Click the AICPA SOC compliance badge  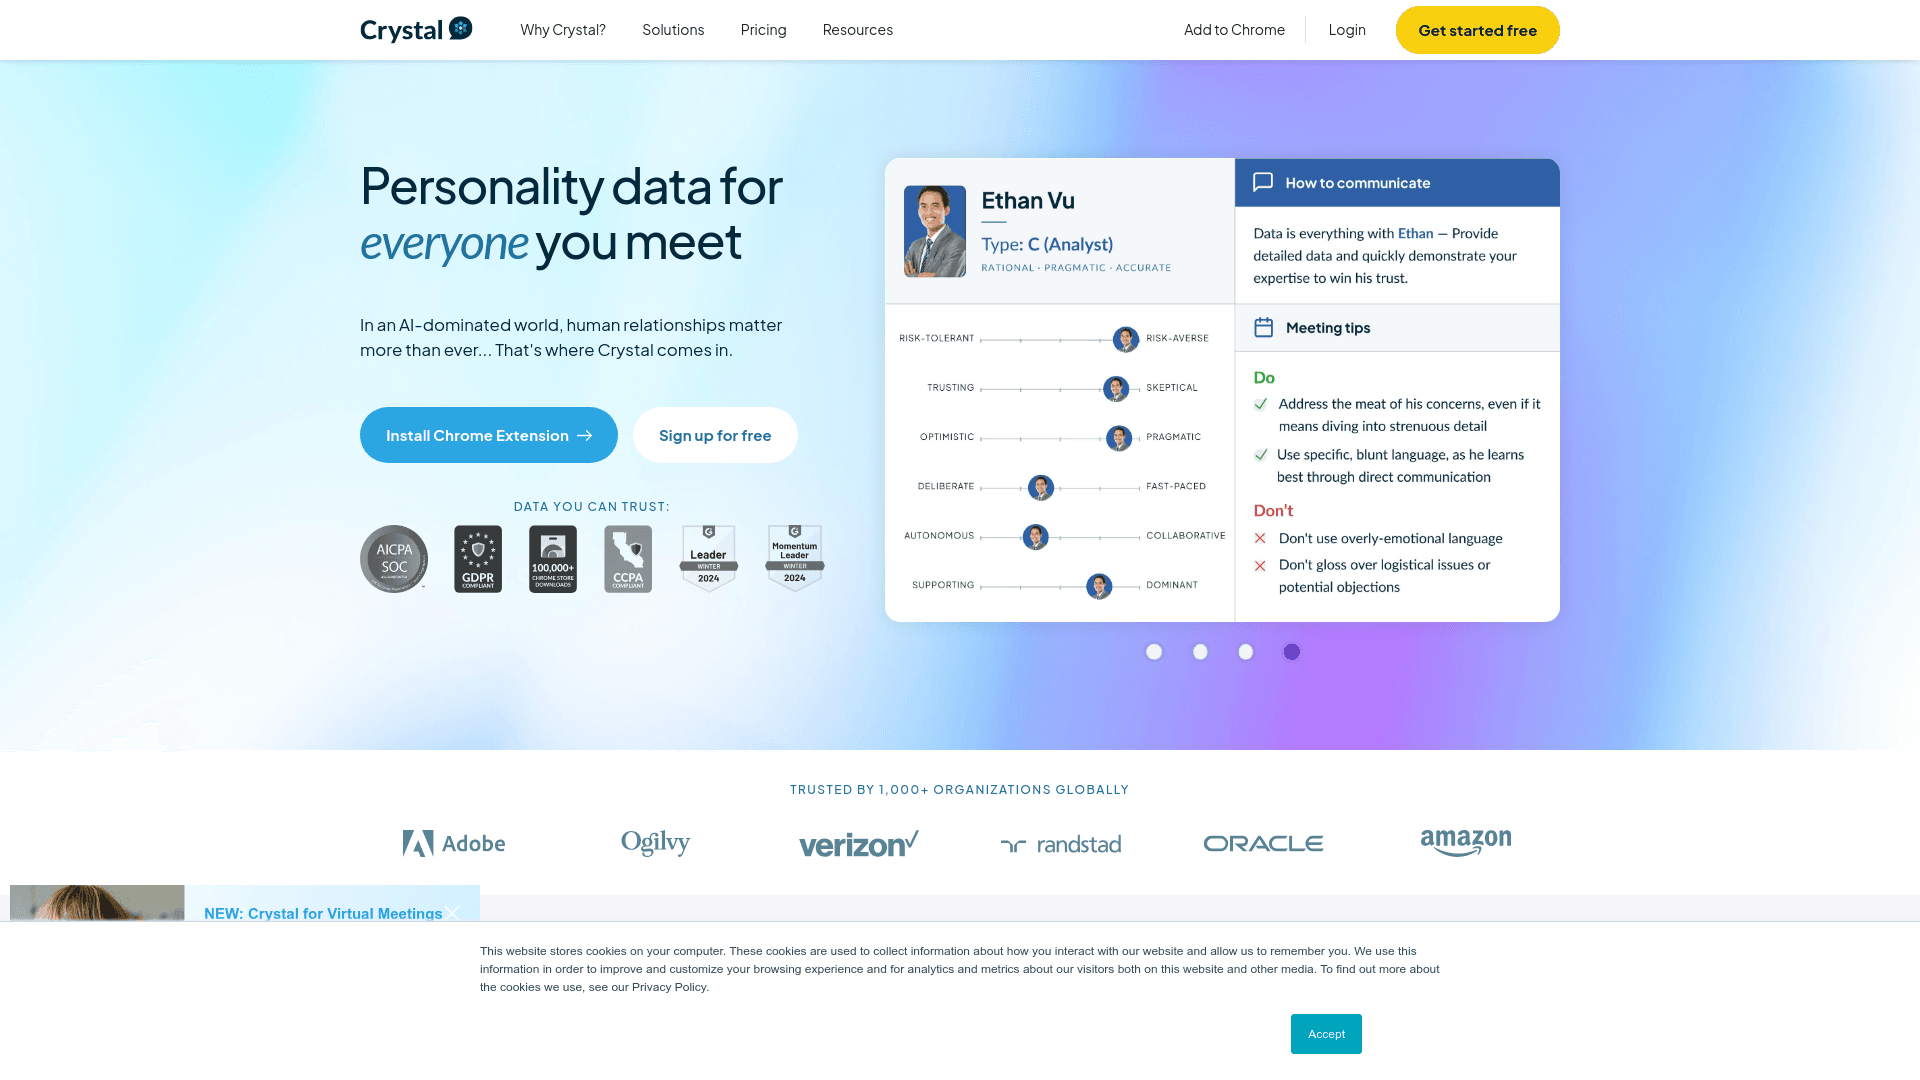point(393,558)
